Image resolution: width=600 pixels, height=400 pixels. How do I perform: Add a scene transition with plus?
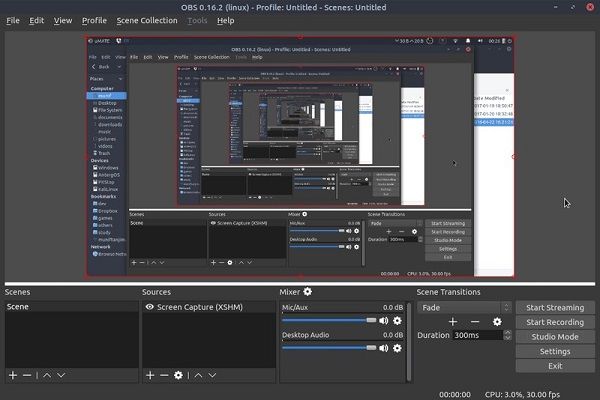pyautogui.click(x=453, y=322)
